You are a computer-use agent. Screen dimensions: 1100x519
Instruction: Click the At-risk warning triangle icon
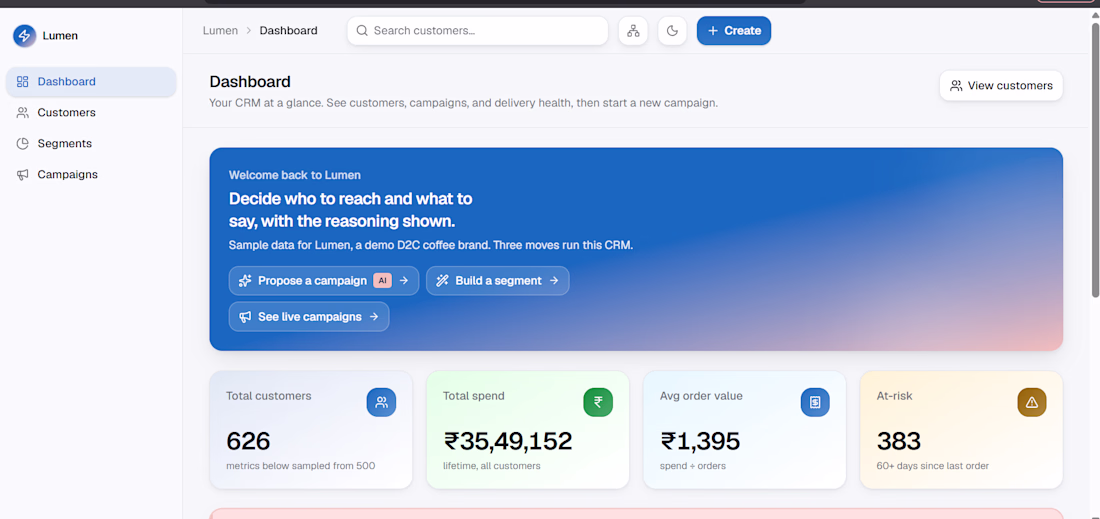tap(1031, 402)
